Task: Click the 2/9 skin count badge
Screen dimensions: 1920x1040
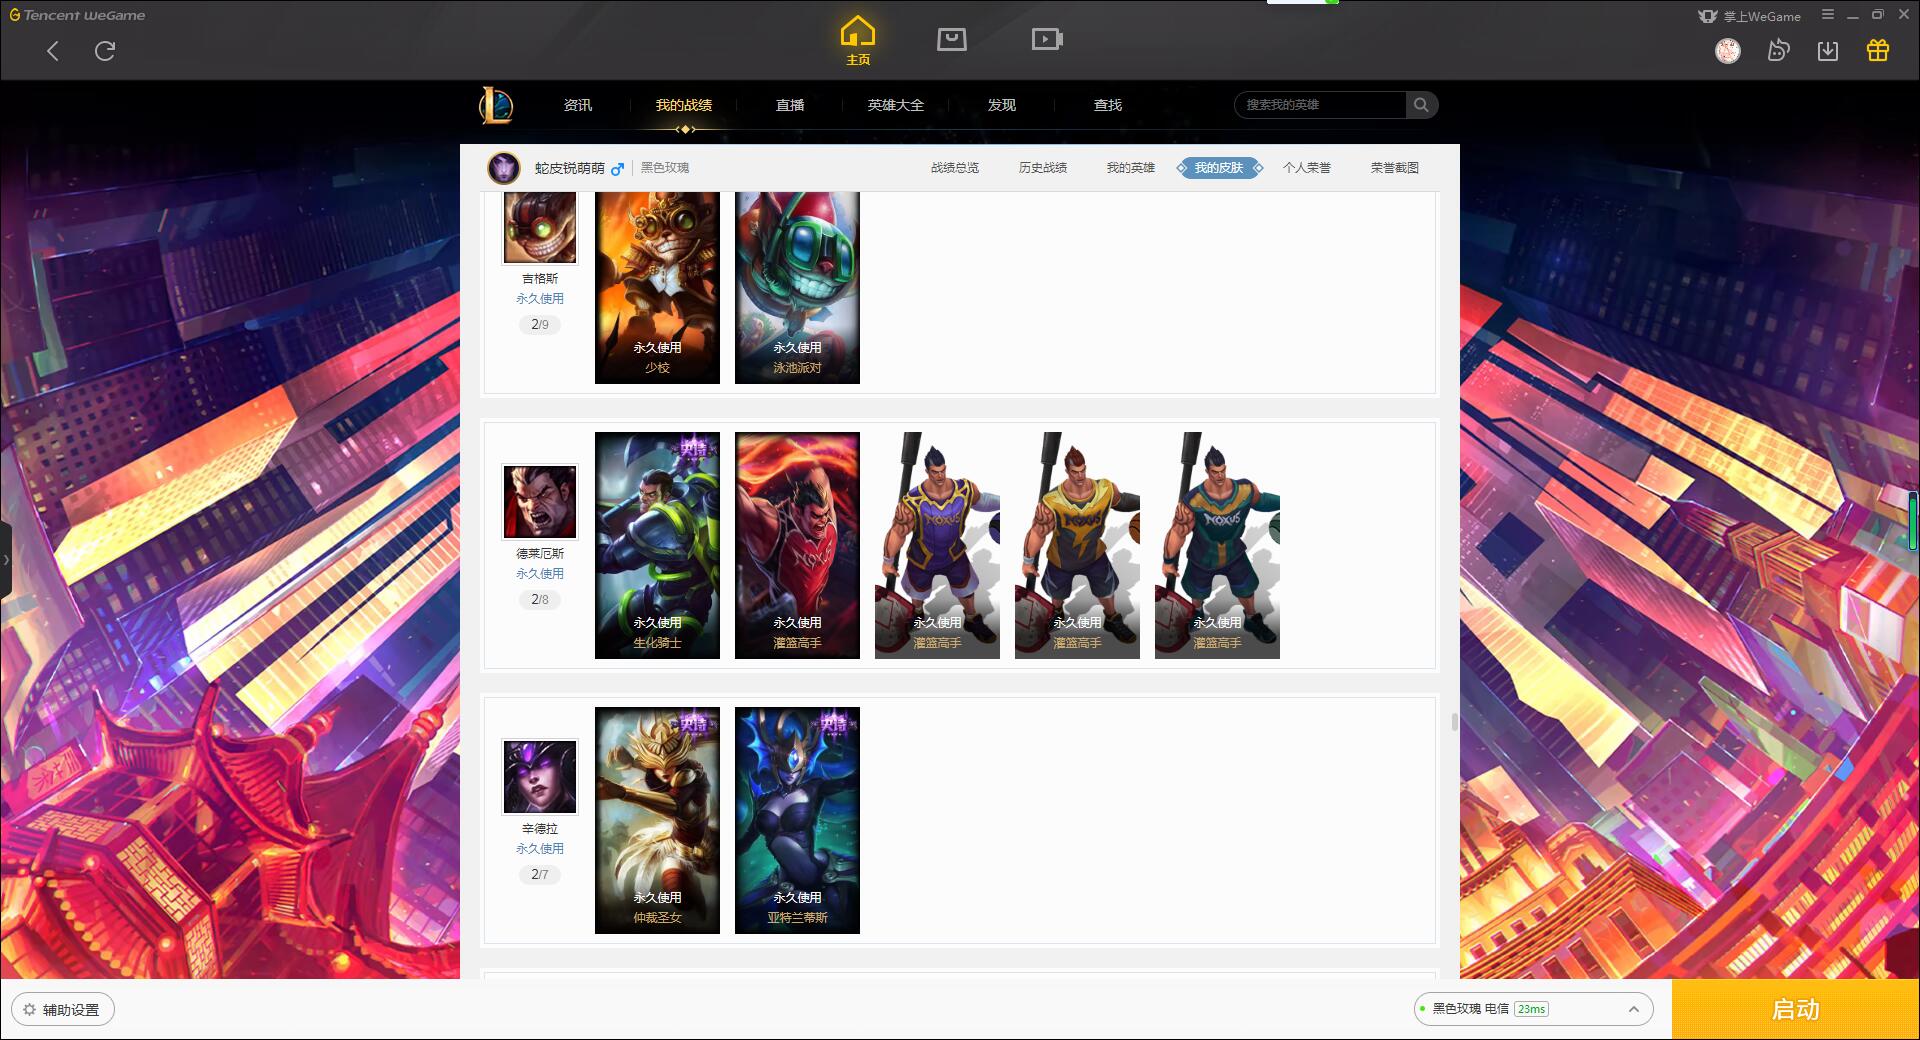Action: click(540, 325)
